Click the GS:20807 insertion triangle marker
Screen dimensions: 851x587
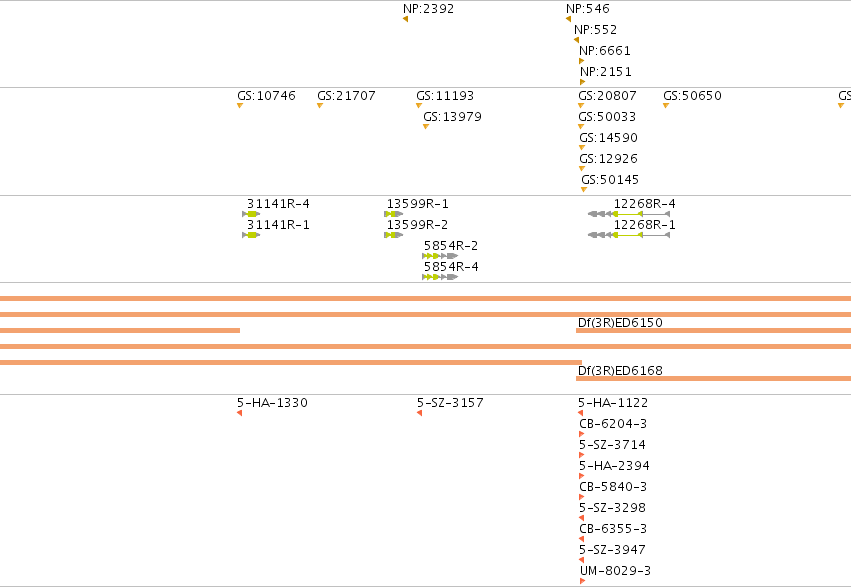tap(581, 105)
